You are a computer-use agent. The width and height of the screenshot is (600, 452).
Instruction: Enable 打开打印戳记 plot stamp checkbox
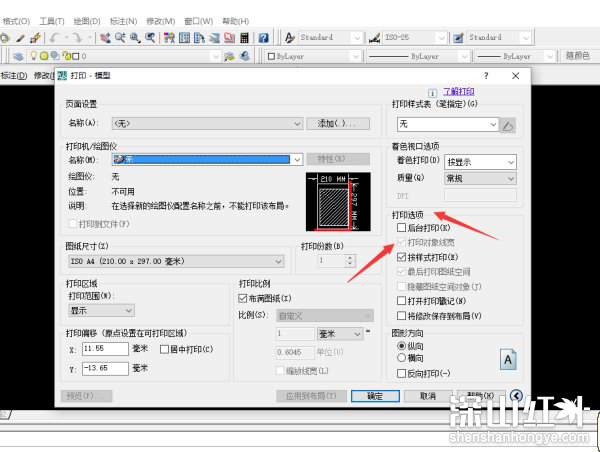(401, 301)
